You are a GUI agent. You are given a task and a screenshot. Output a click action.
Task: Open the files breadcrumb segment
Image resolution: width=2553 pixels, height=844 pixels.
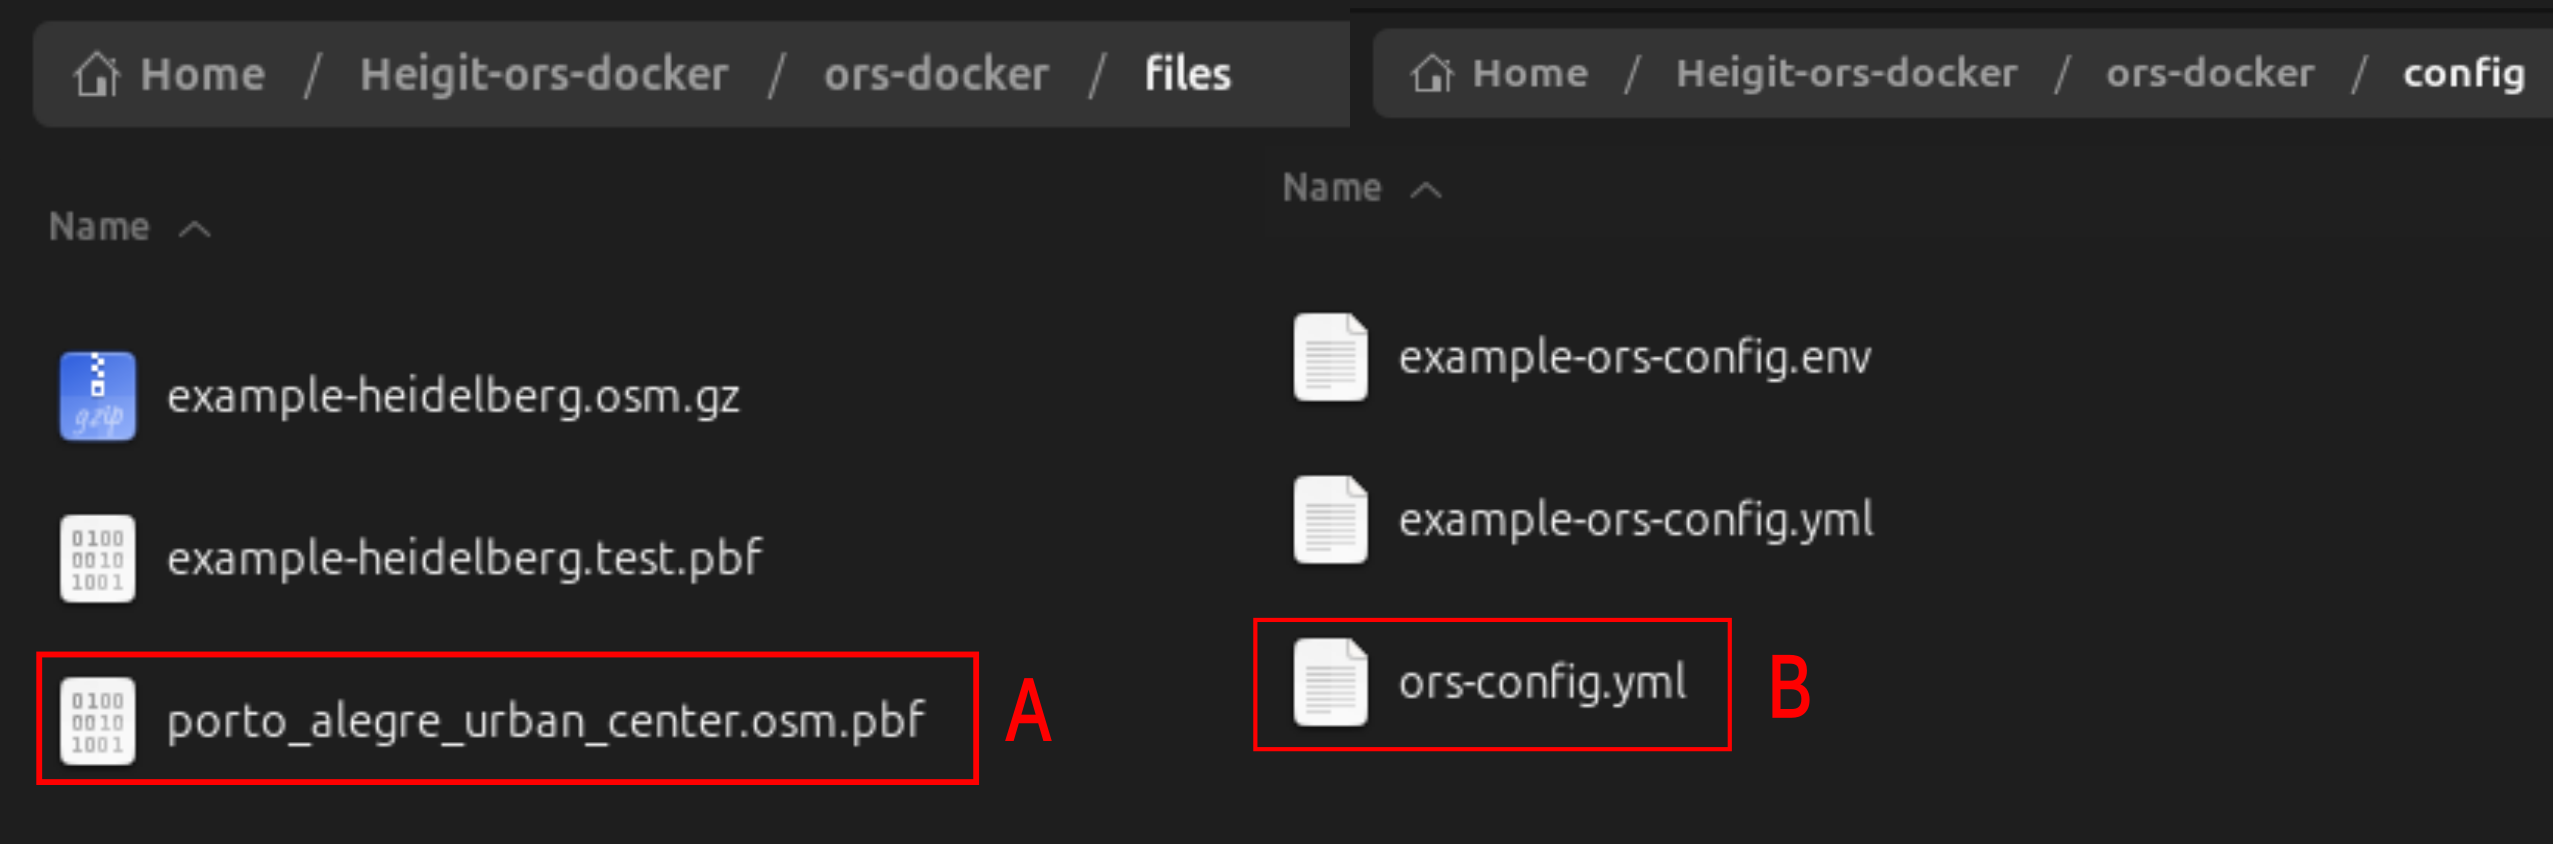tap(1188, 74)
